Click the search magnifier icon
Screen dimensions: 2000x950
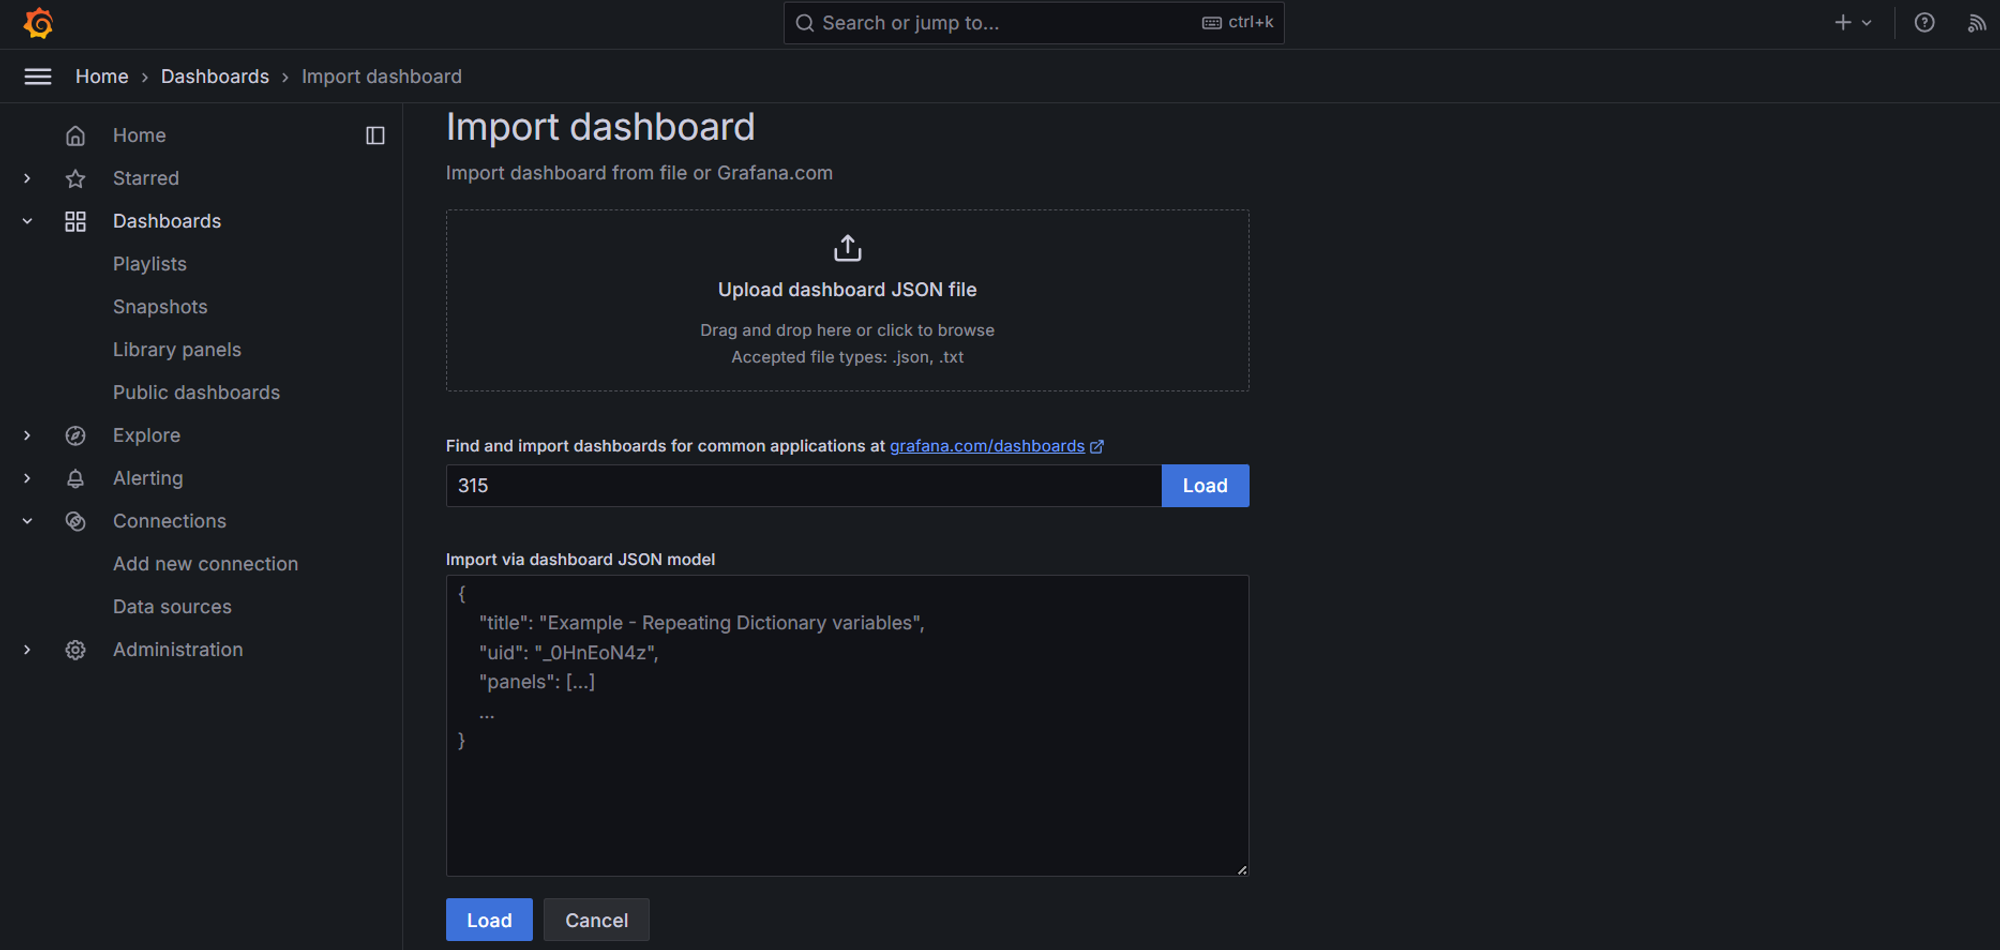[x=805, y=22]
